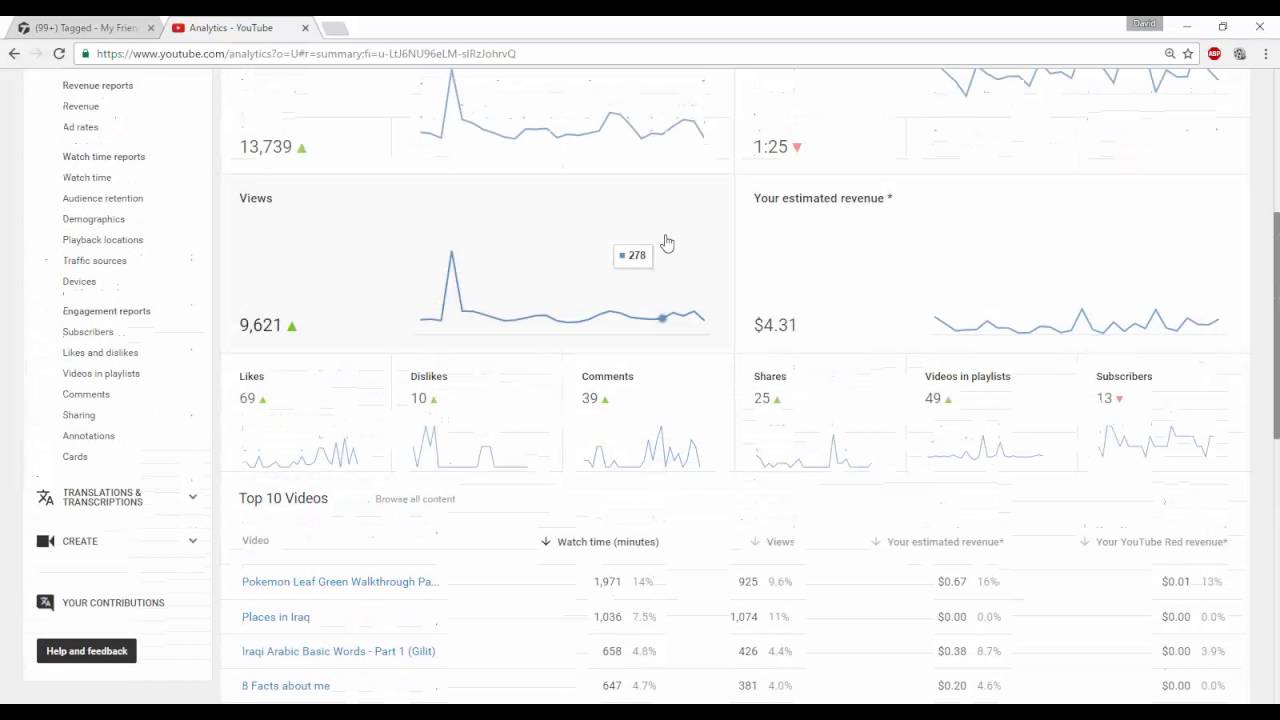Click Browse all content link
1280x720 pixels.
coord(415,499)
